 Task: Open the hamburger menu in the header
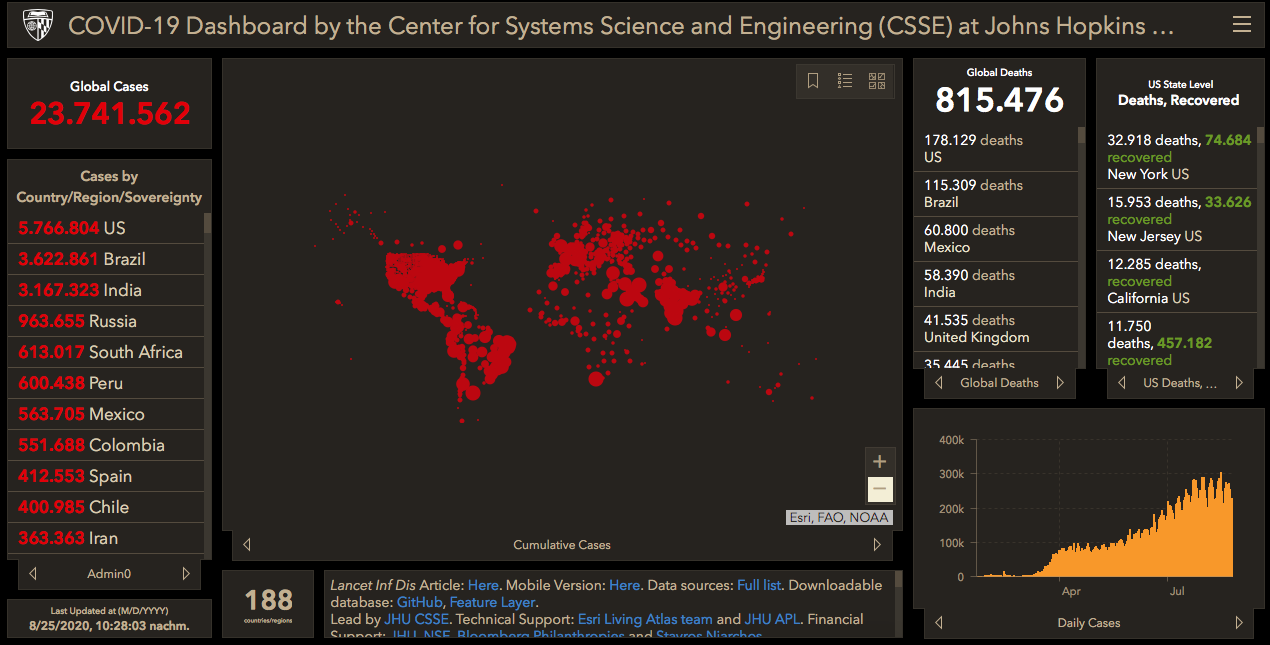click(1242, 24)
